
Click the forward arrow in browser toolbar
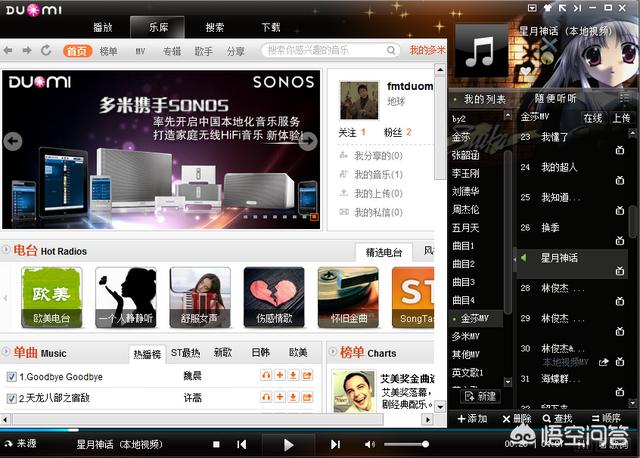click(x=27, y=50)
